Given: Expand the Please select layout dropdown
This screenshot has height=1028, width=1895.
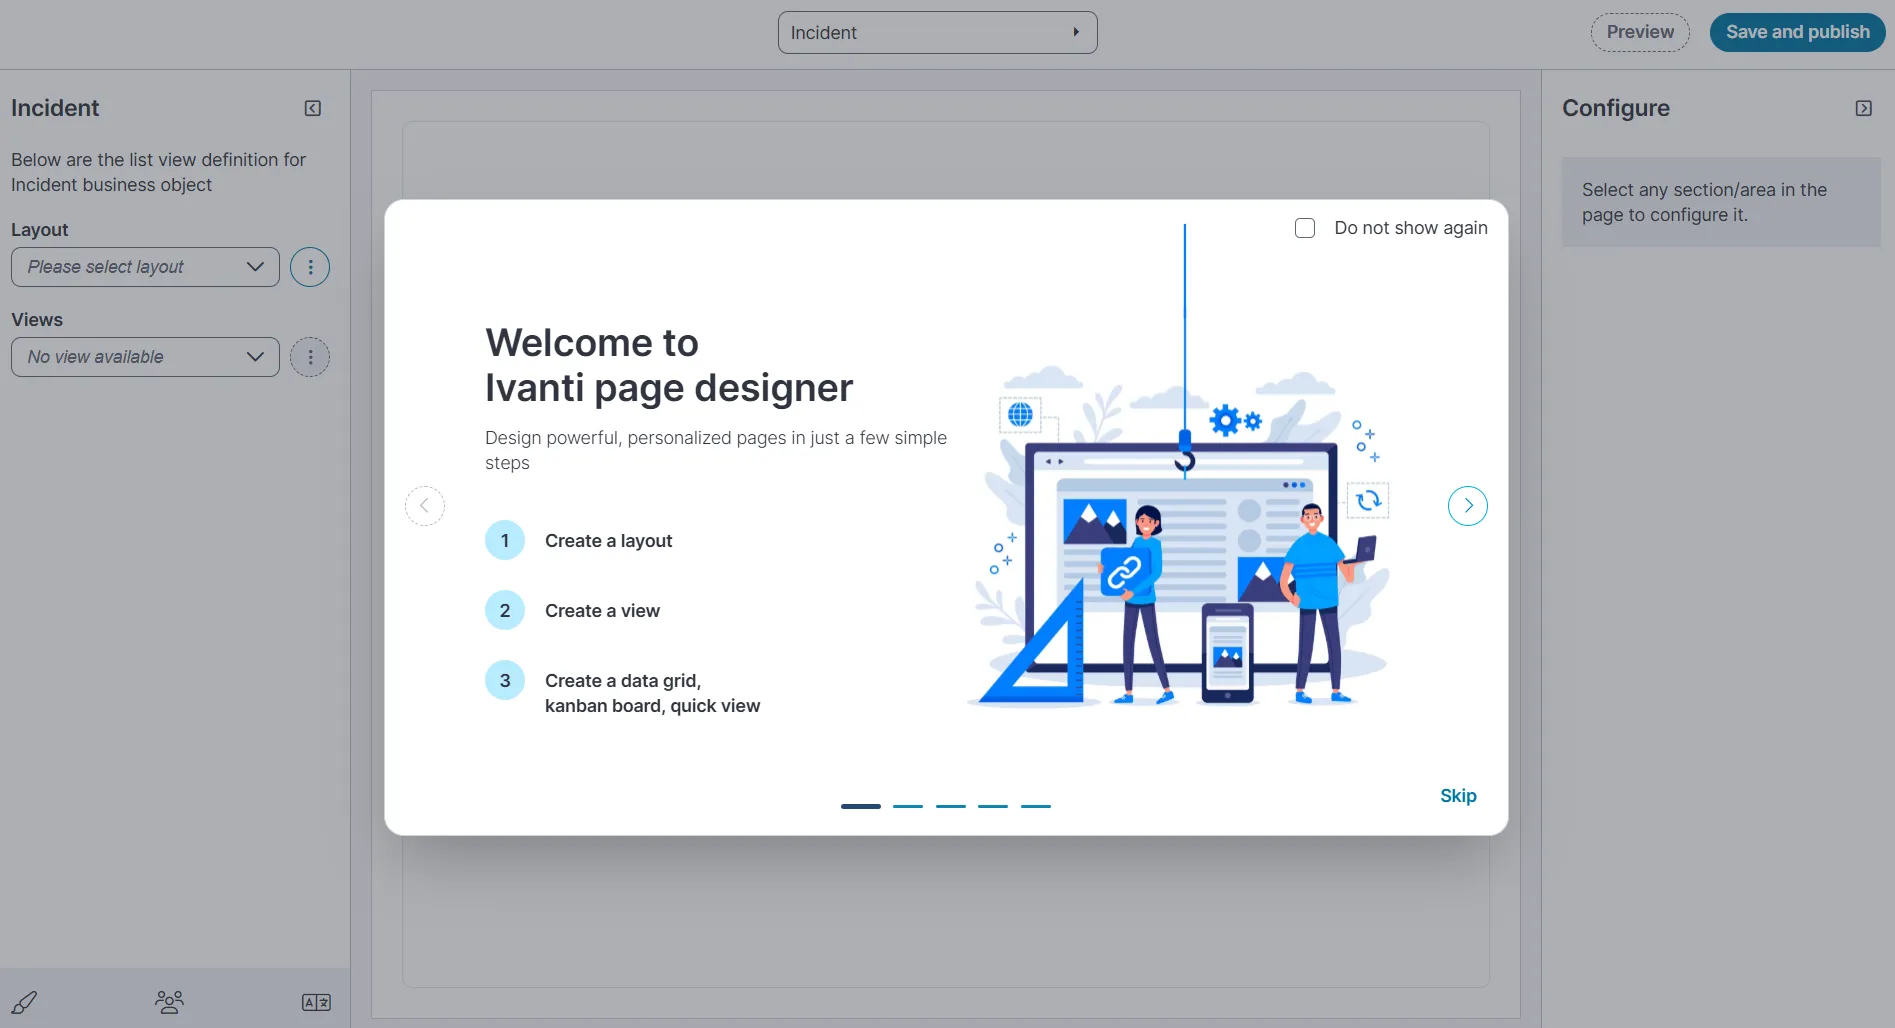Looking at the screenshot, I should (x=145, y=267).
